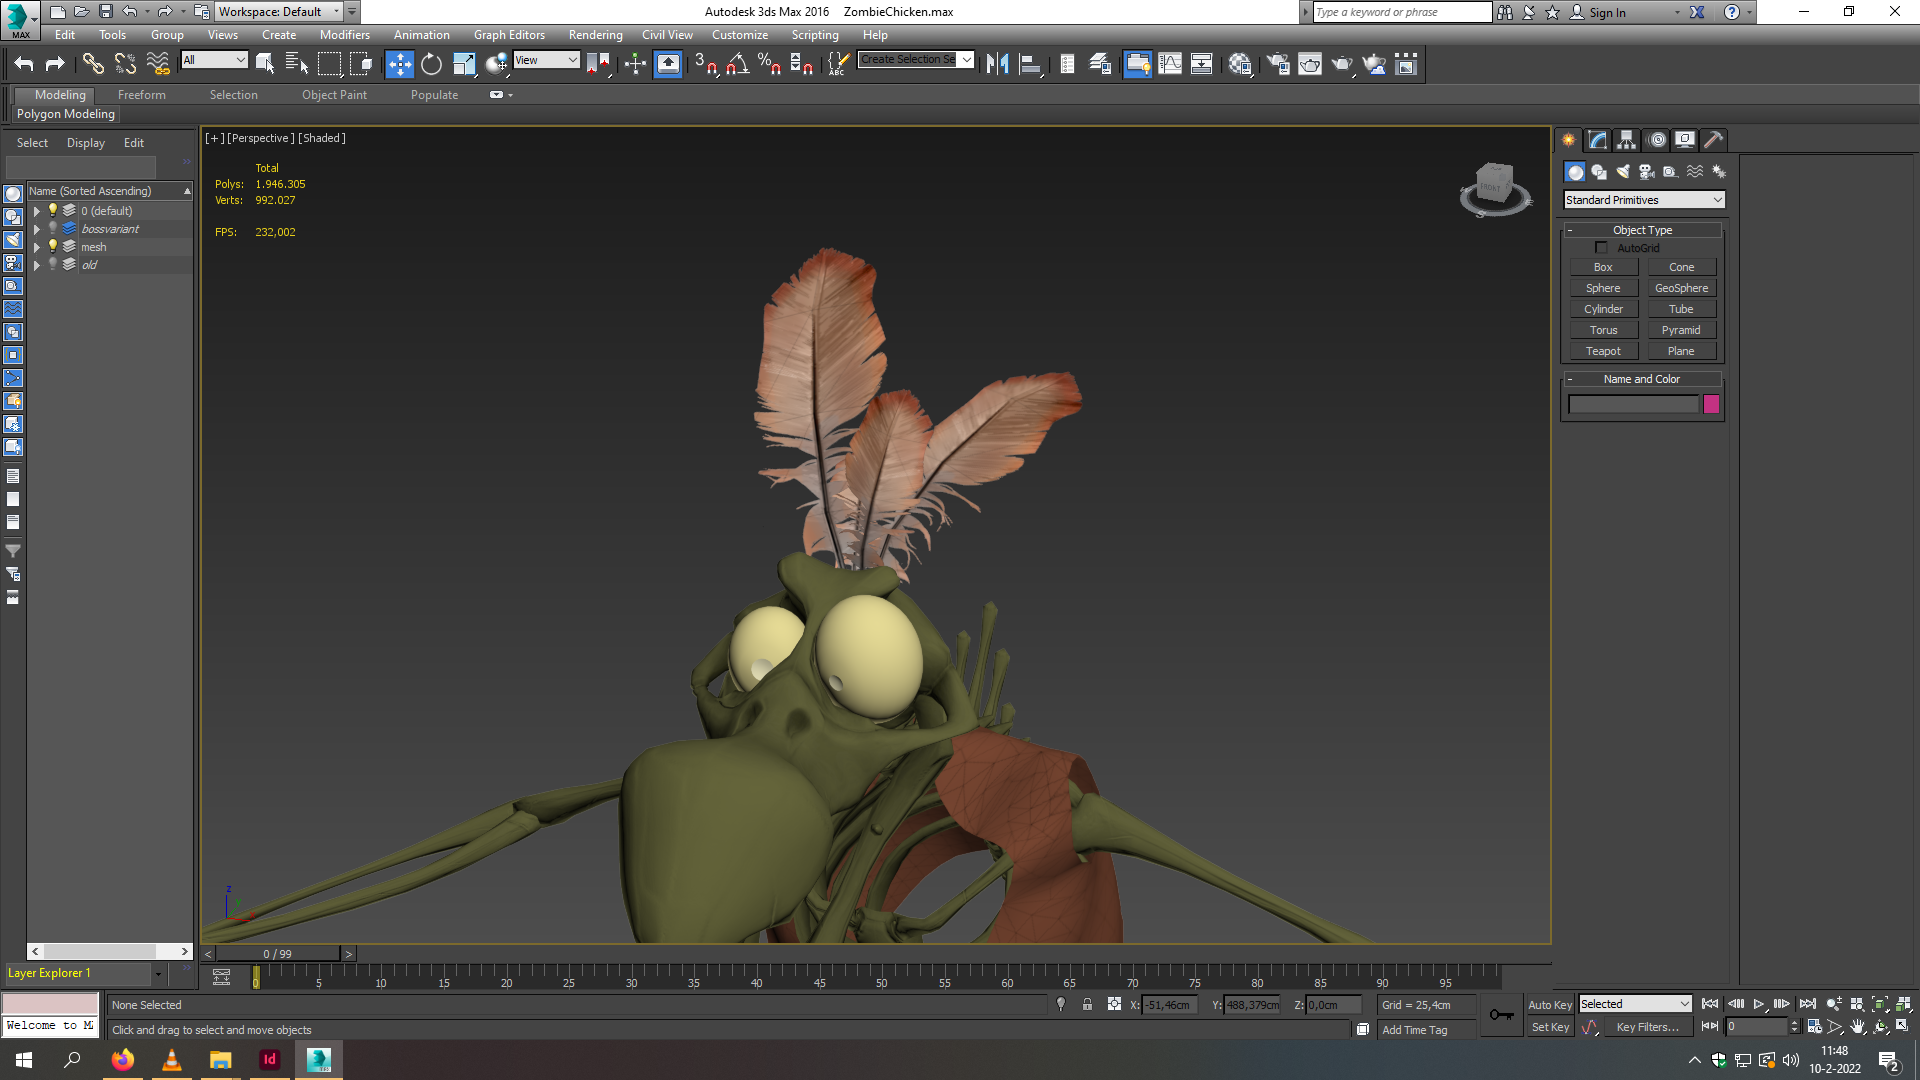Open the pink object color swatch
Image resolution: width=1920 pixels, height=1080 pixels.
click(x=1711, y=404)
